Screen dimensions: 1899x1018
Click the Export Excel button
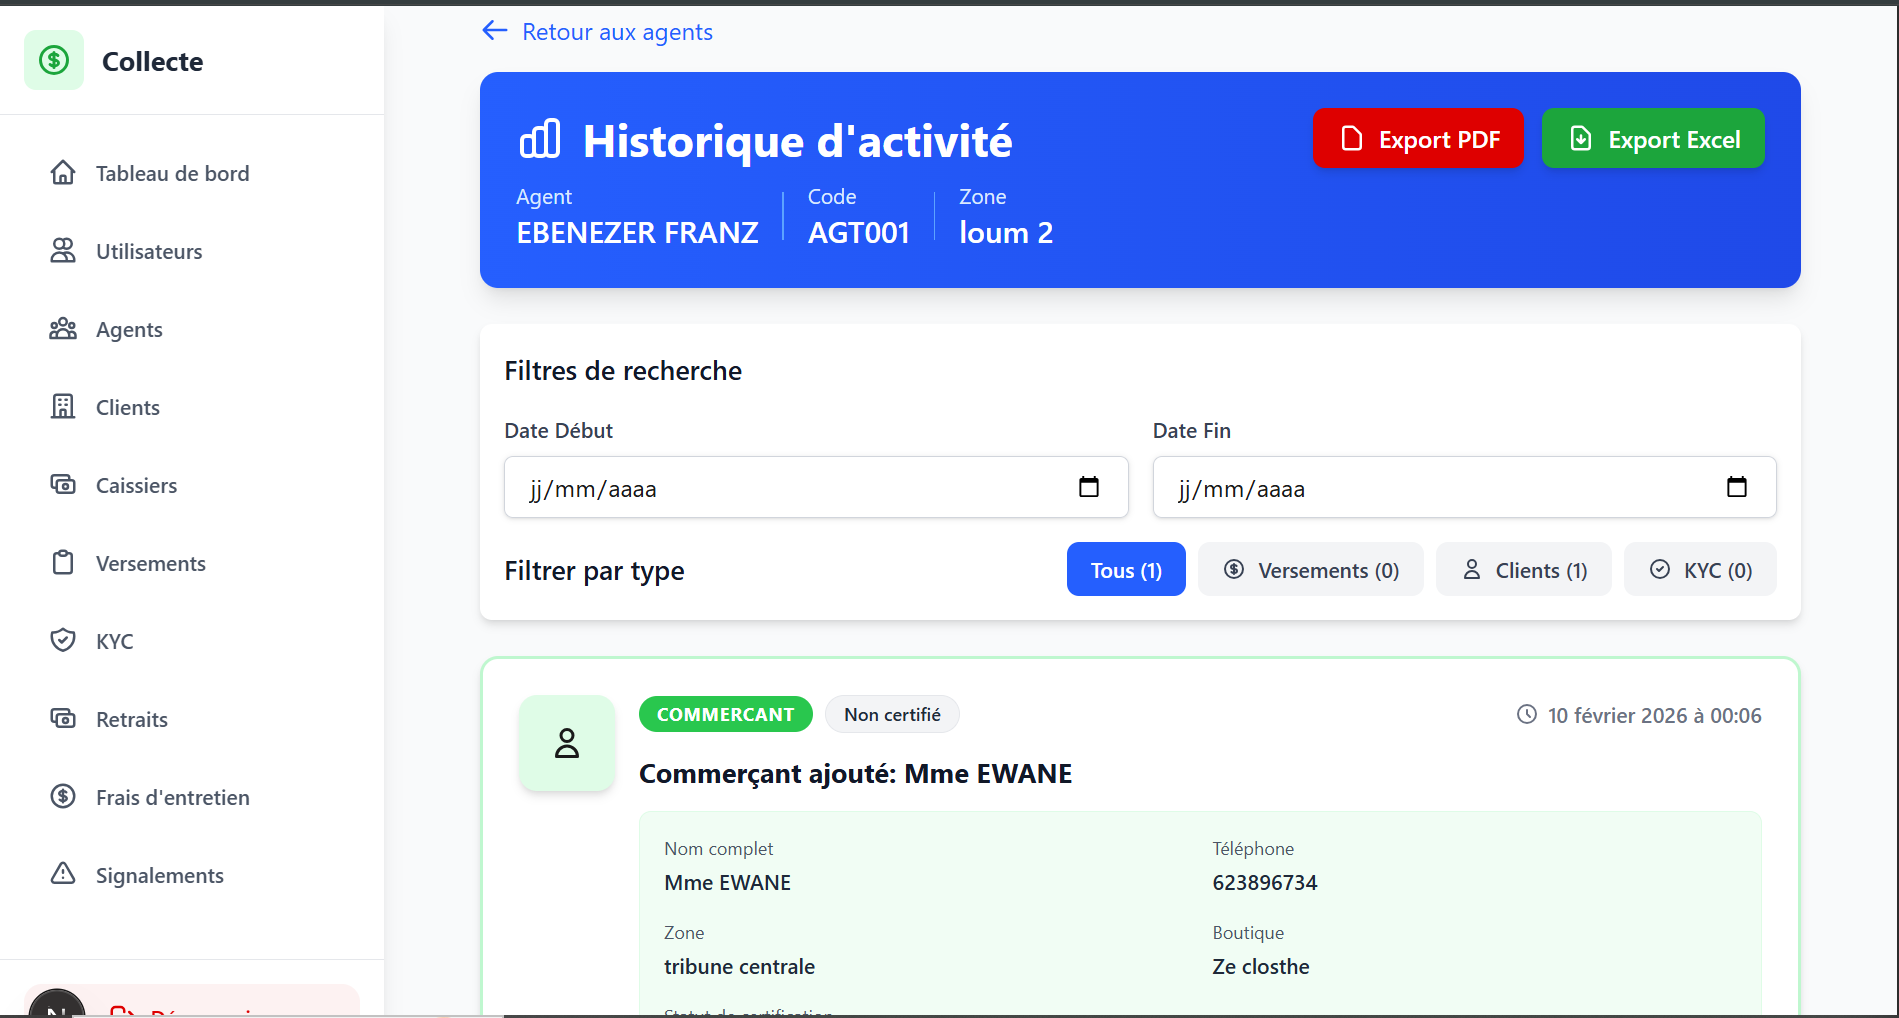point(1652,138)
